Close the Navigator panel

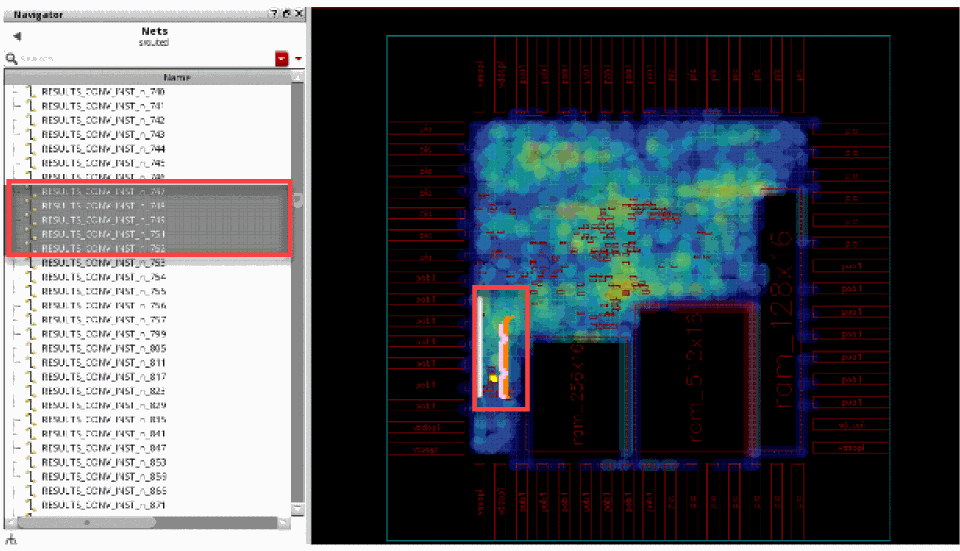[299, 13]
